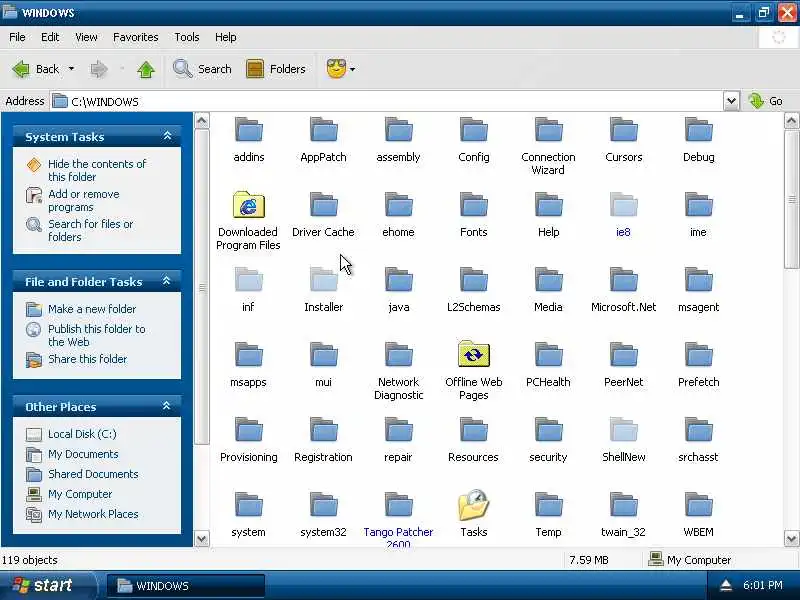Click the file list scroll down arrow
The height and width of the screenshot is (600, 800).
point(791,538)
